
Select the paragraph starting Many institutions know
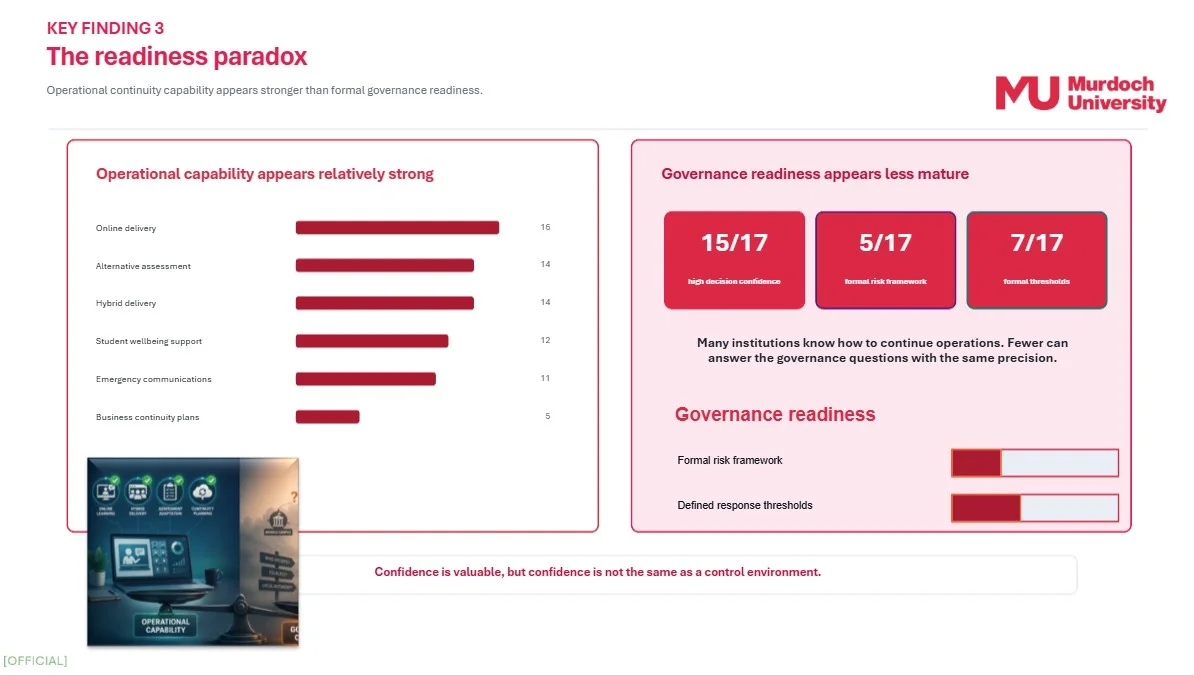(x=883, y=350)
